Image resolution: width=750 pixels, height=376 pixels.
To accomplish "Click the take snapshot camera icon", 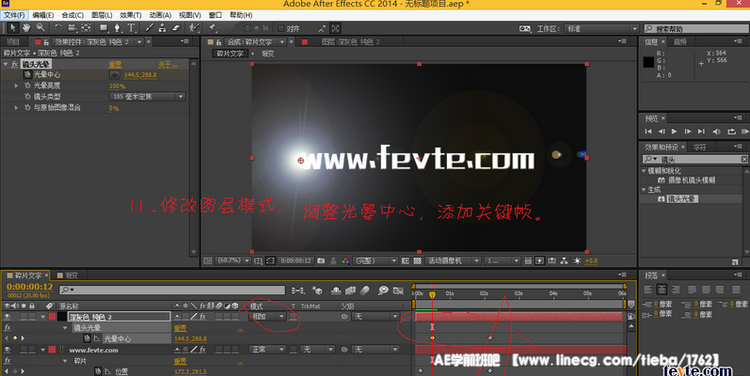I will pyautogui.click(x=321, y=261).
